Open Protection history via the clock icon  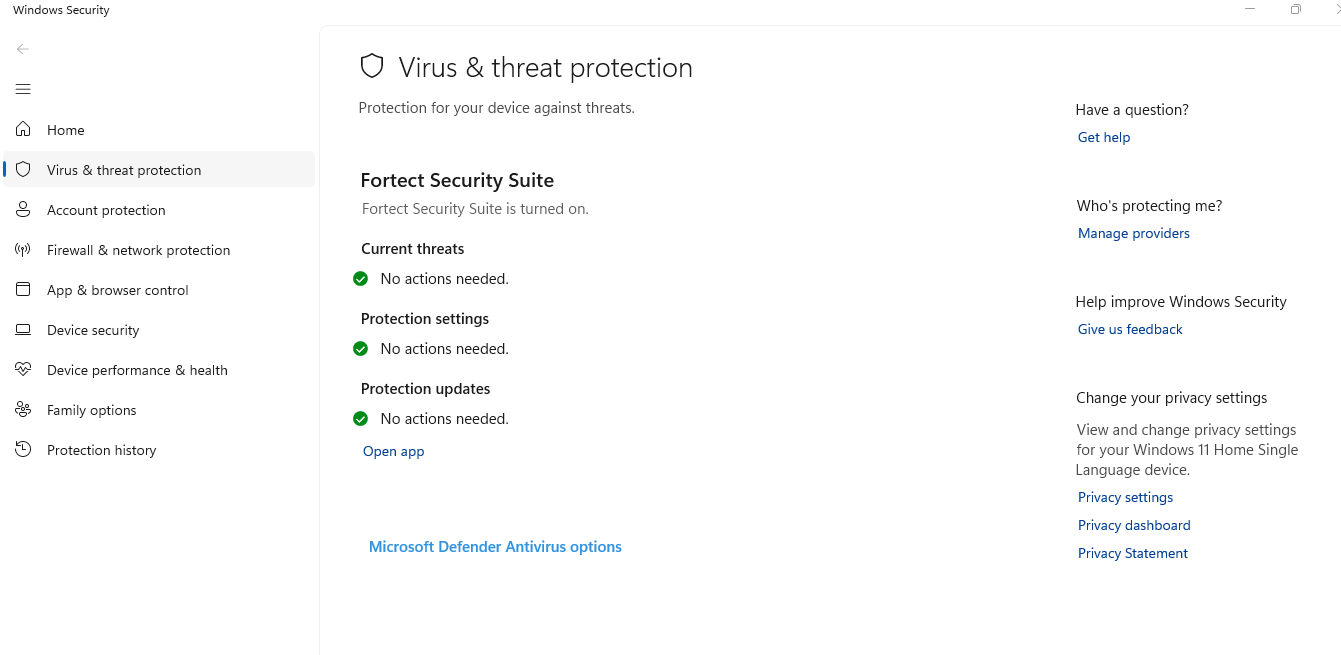(22, 449)
